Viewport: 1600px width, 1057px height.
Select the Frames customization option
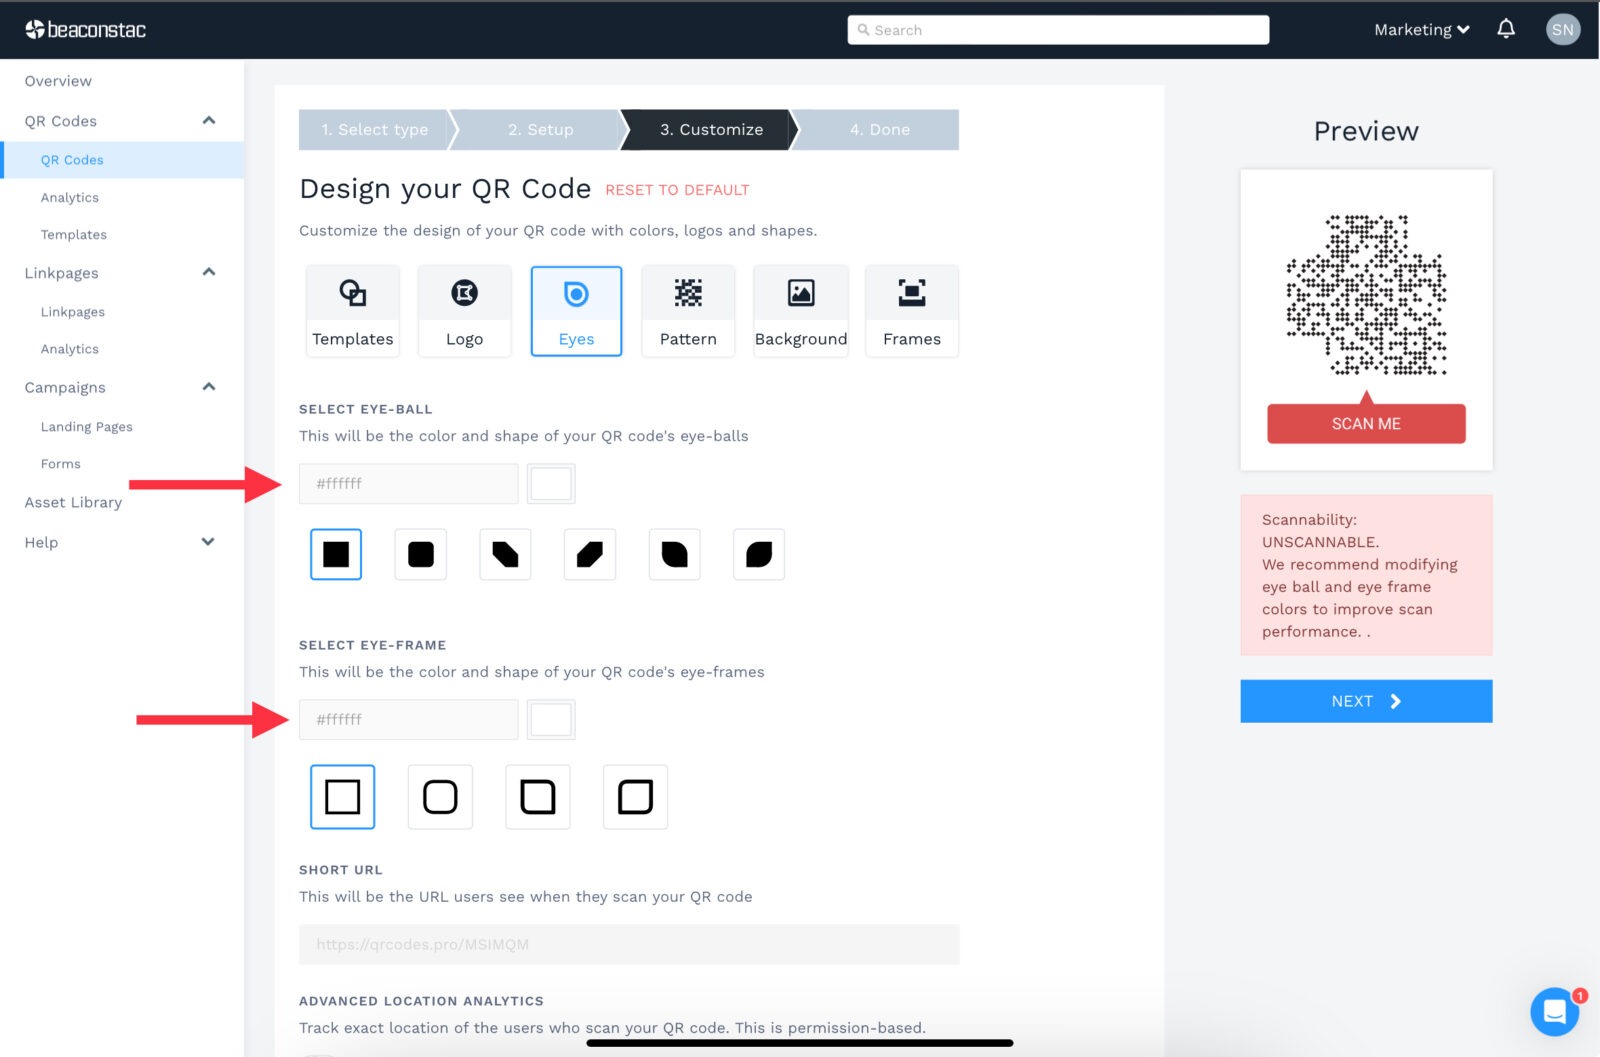(911, 310)
